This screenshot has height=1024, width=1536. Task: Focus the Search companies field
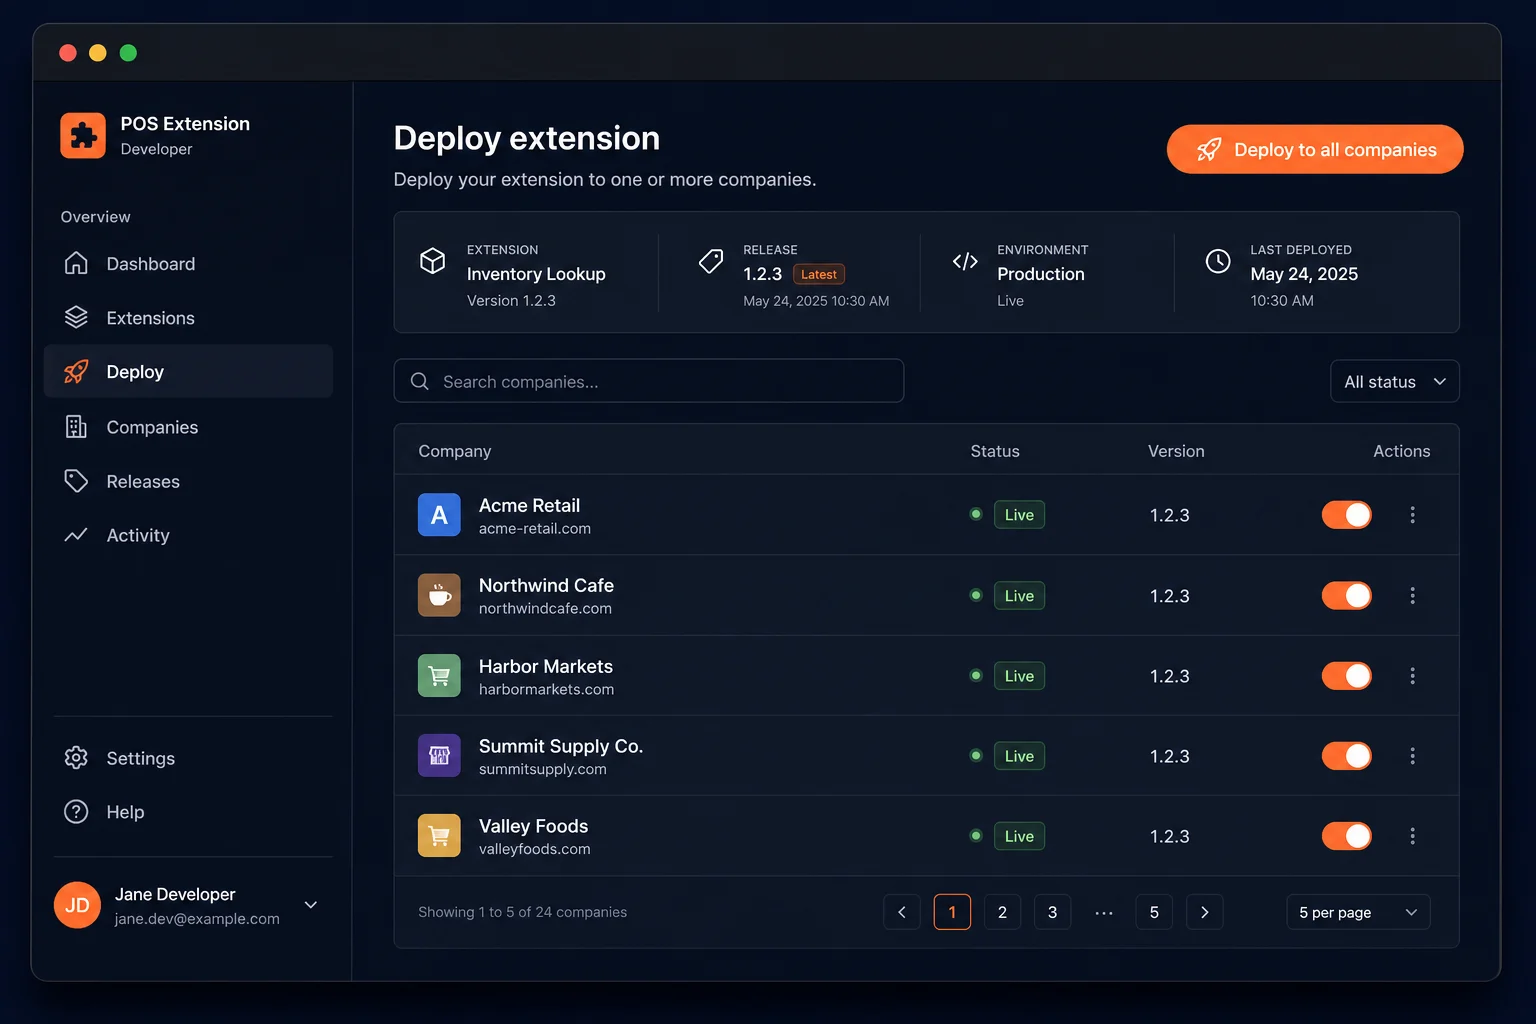[649, 381]
